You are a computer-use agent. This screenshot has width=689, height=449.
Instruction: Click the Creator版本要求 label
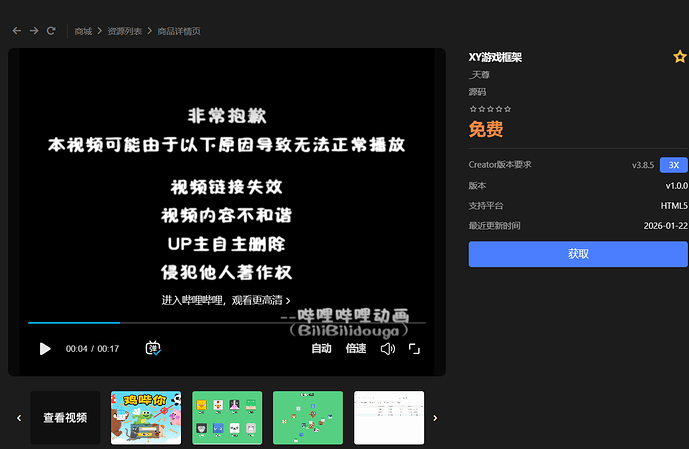click(x=500, y=165)
